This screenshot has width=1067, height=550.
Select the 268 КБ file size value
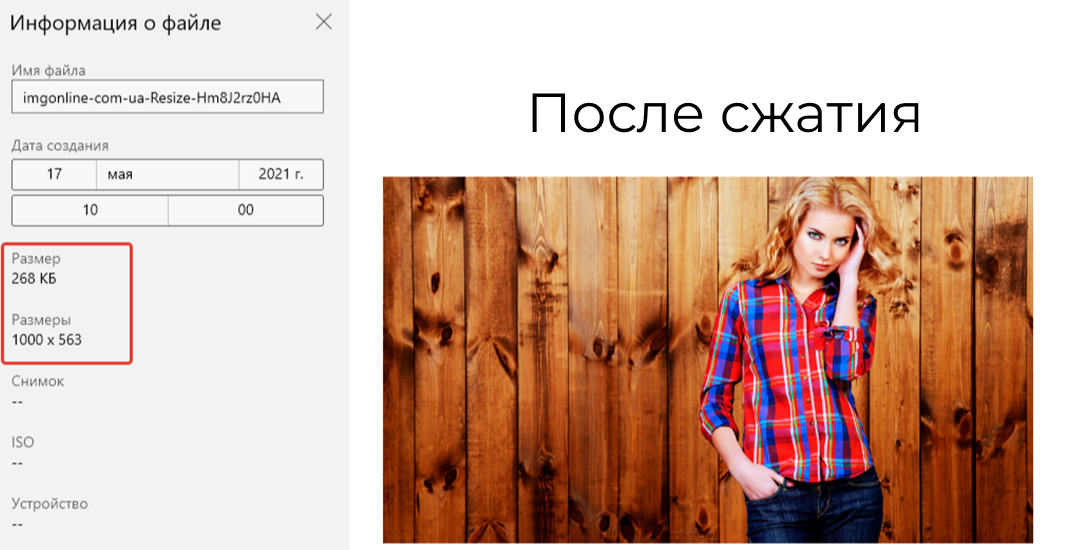[x=34, y=279]
